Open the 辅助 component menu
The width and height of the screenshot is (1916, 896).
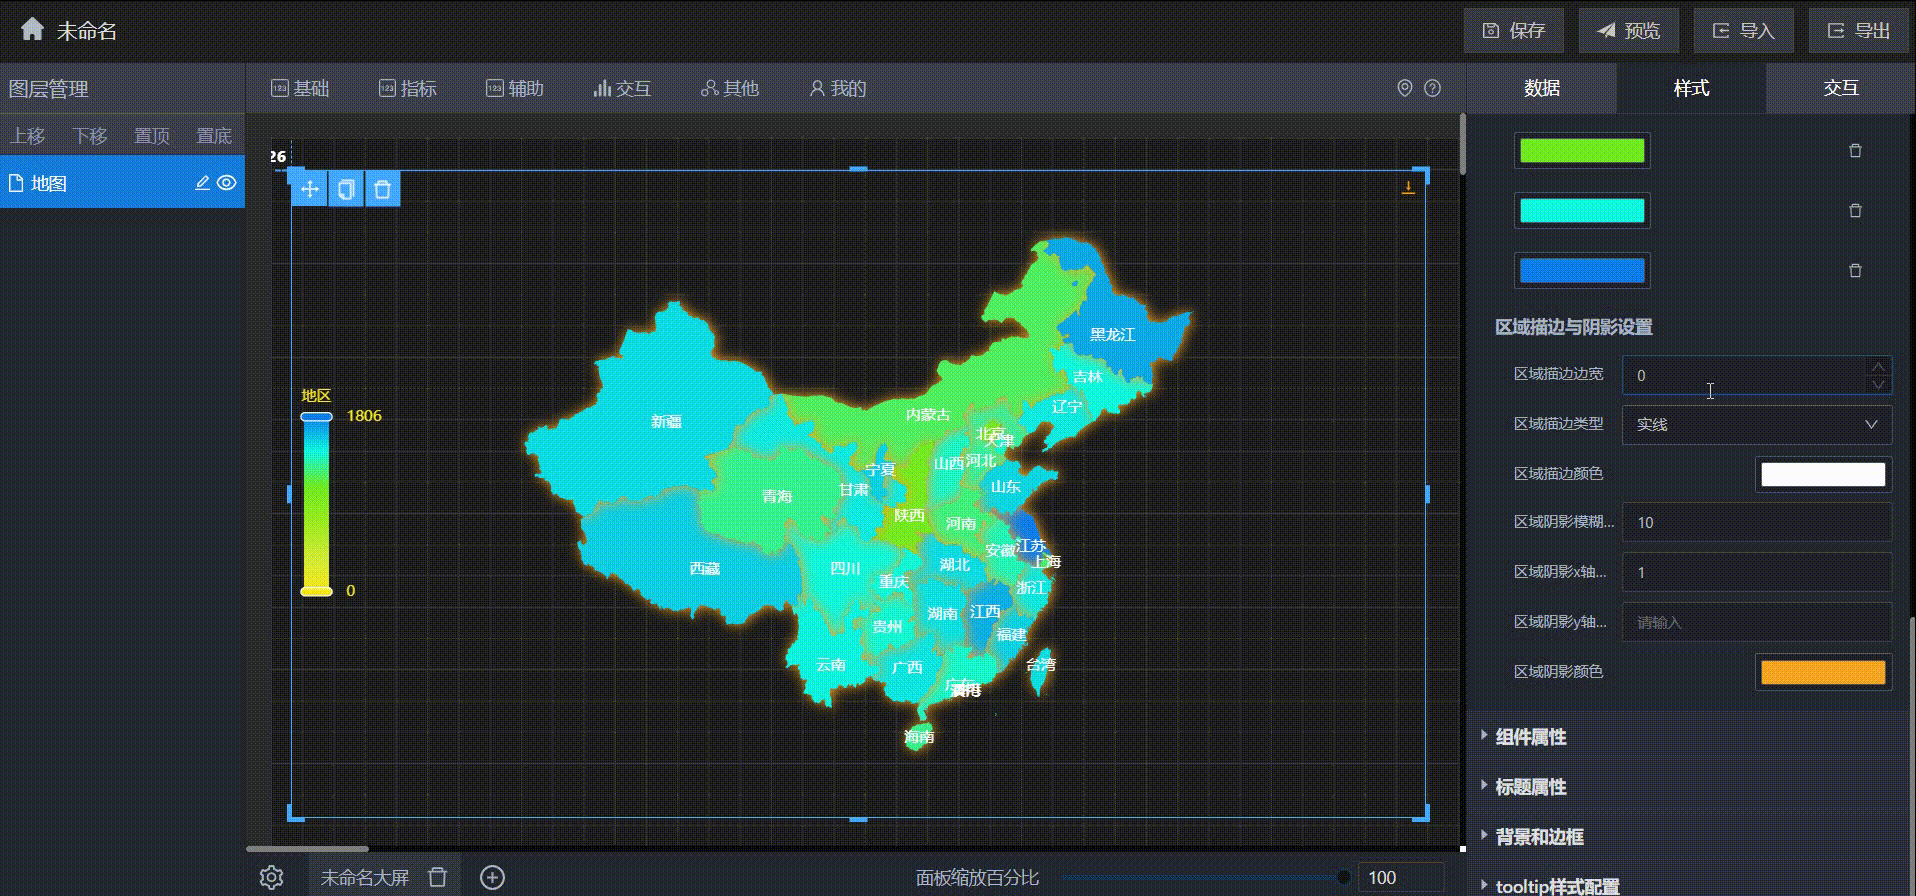click(515, 88)
